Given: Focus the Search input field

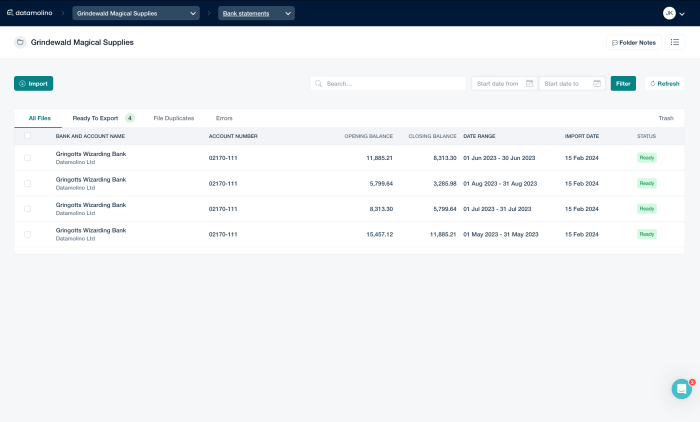Looking at the screenshot, I should point(388,84).
